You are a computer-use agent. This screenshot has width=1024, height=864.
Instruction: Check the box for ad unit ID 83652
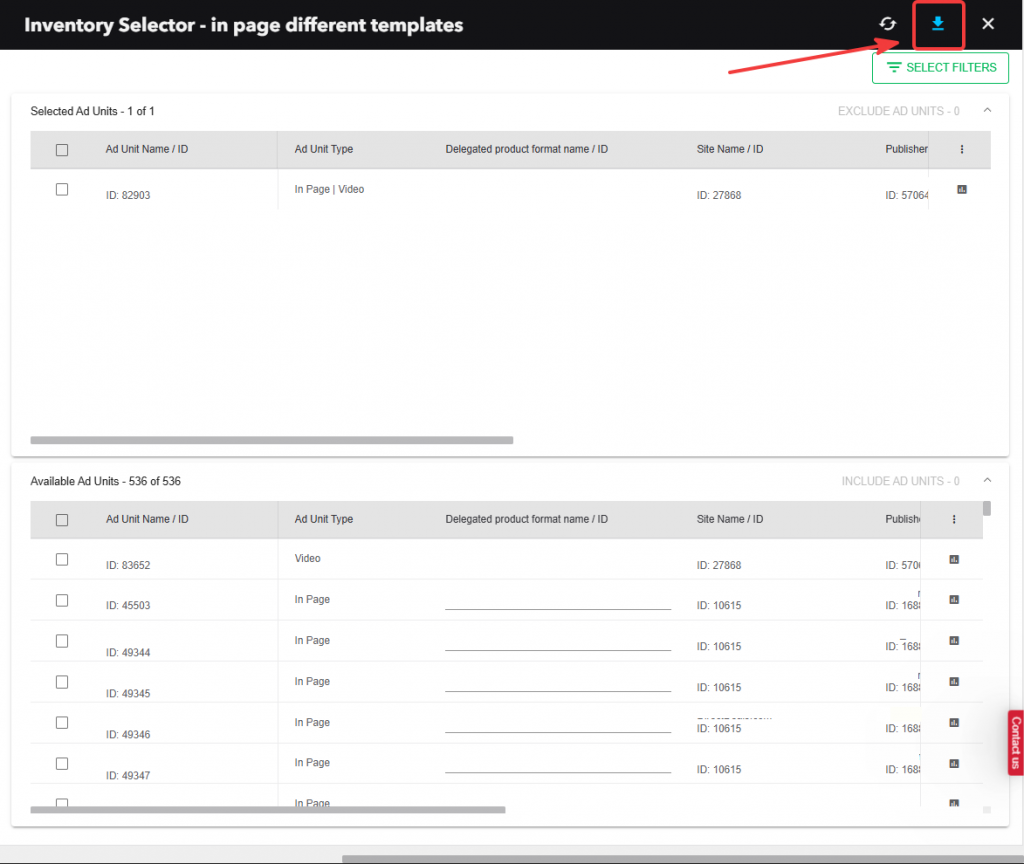[62, 560]
